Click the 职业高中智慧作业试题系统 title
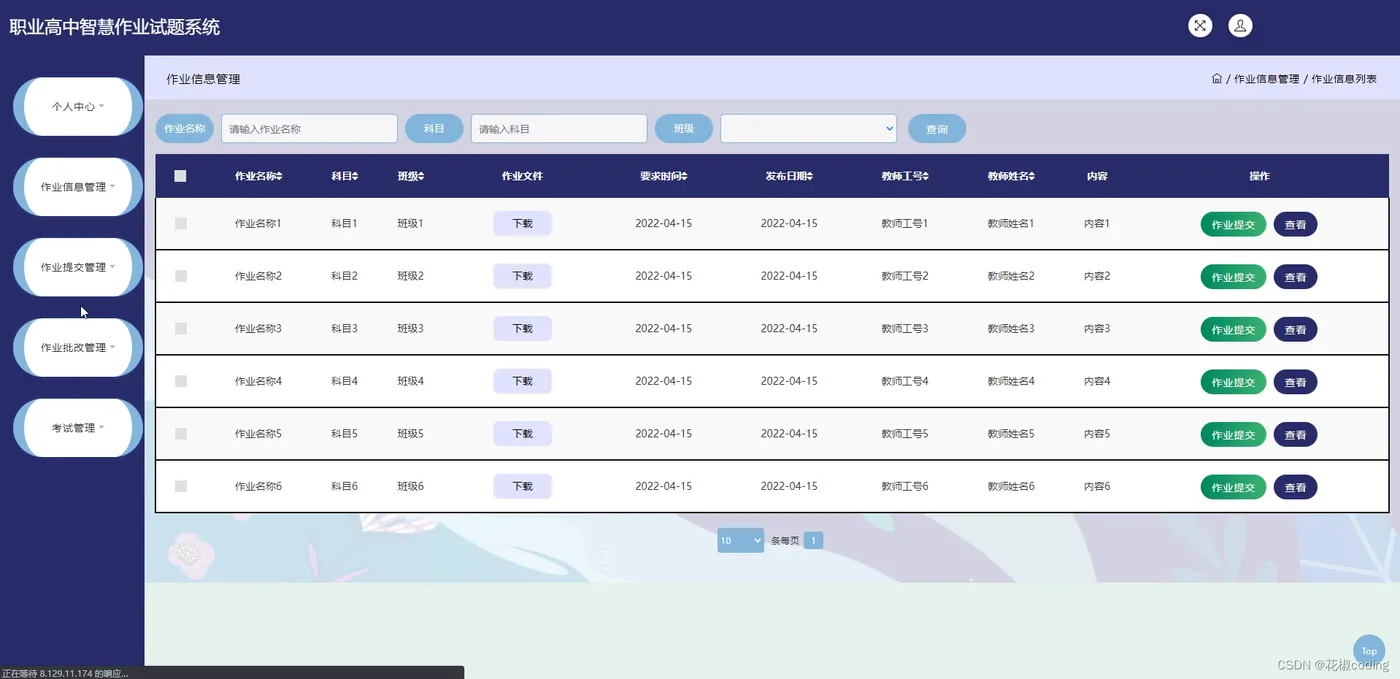Screen dimensions: 1400x679 [114, 28]
